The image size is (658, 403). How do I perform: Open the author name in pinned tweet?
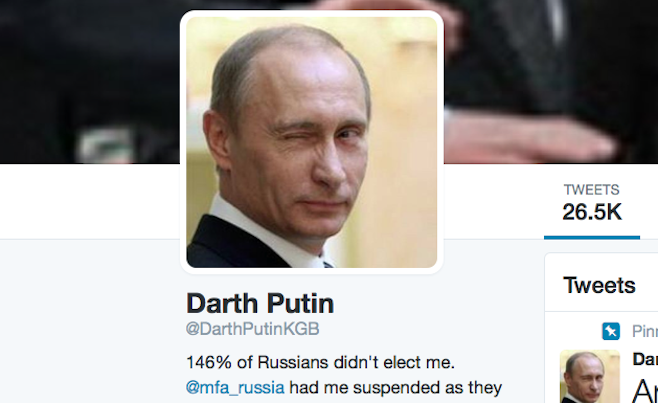[x=645, y=359]
